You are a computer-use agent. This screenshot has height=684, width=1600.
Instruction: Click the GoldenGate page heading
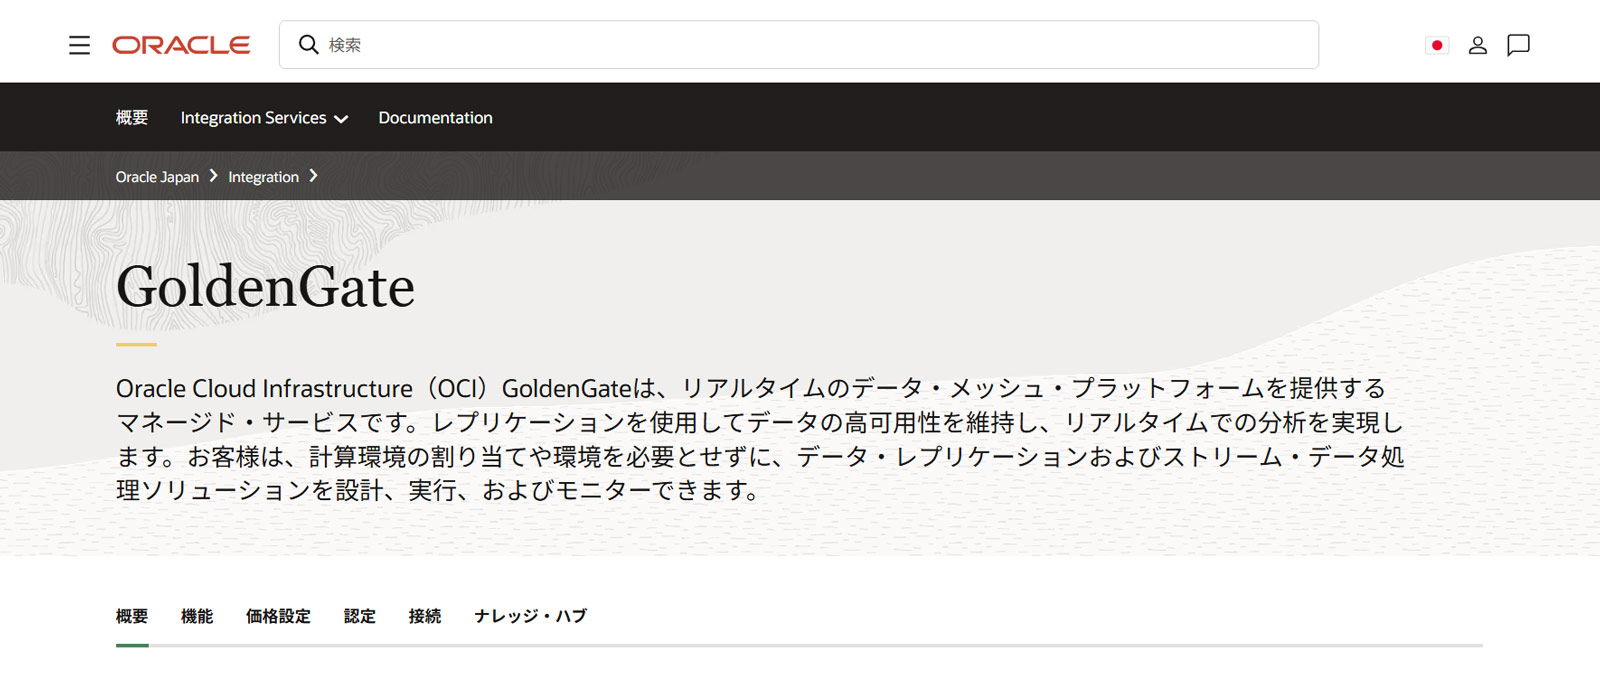(x=265, y=287)
